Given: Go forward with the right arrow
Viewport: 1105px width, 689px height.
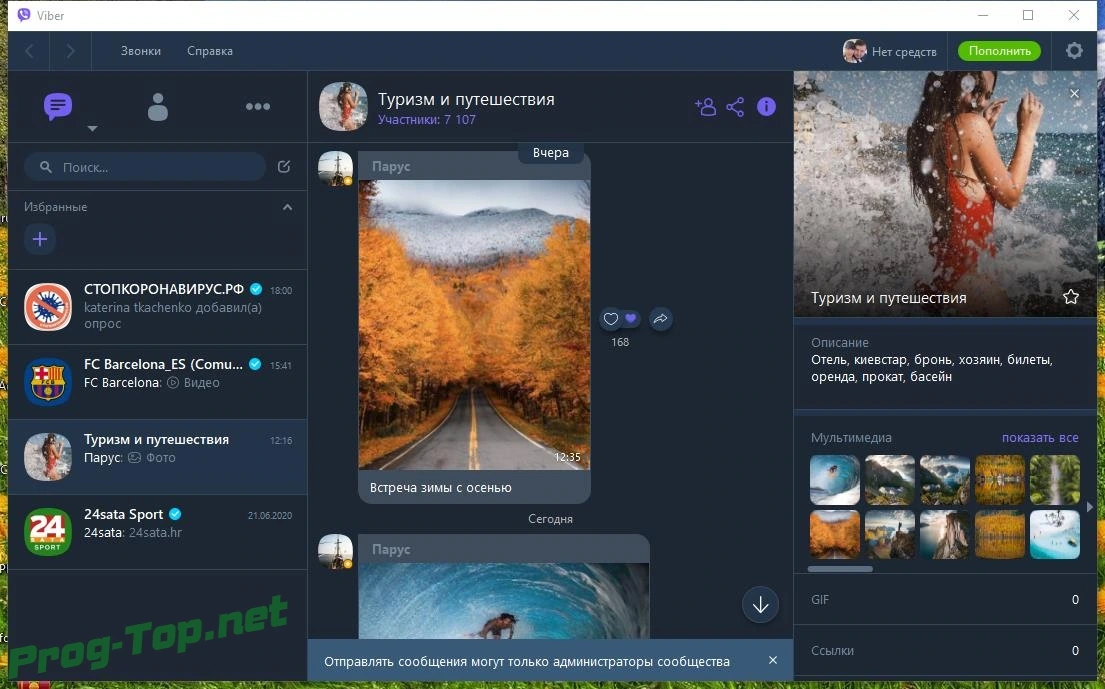Looking at the screenshot, I should click(70, 51).
